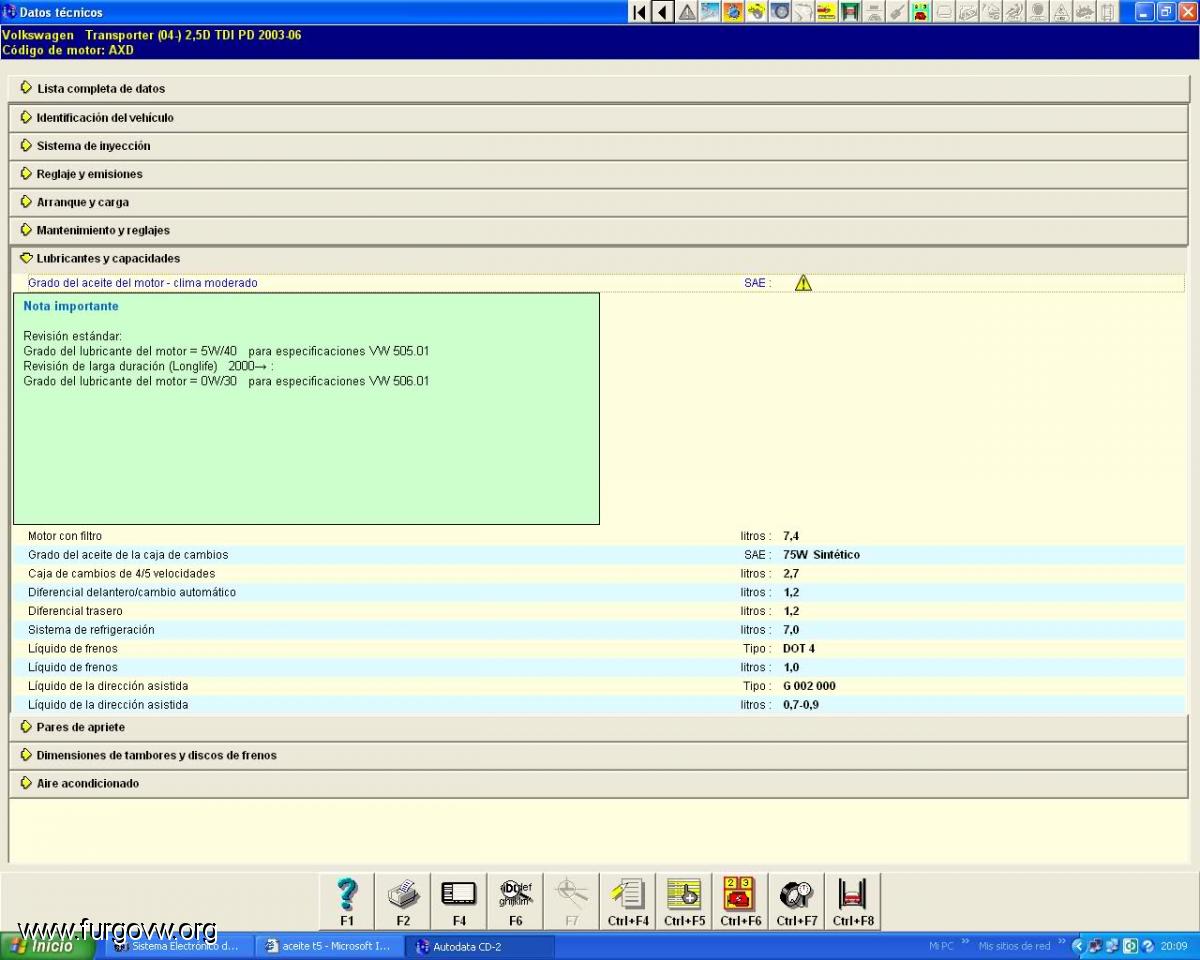Click the green vehicle lift toolbar icon

(850, 12)
